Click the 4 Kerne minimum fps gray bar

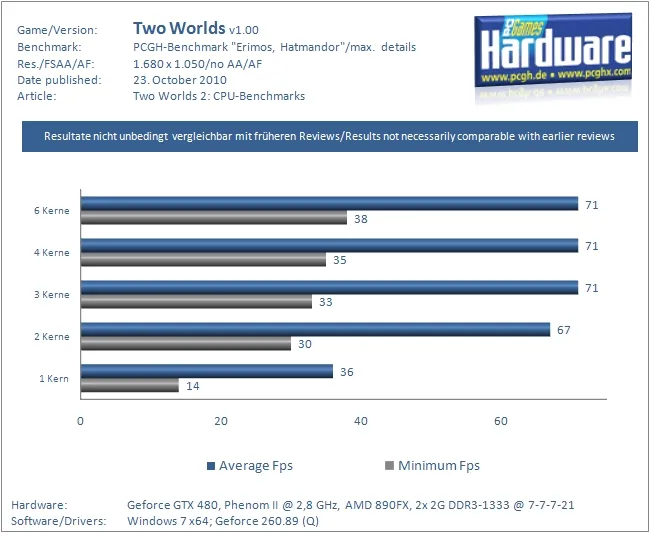(x=203, y=259)
